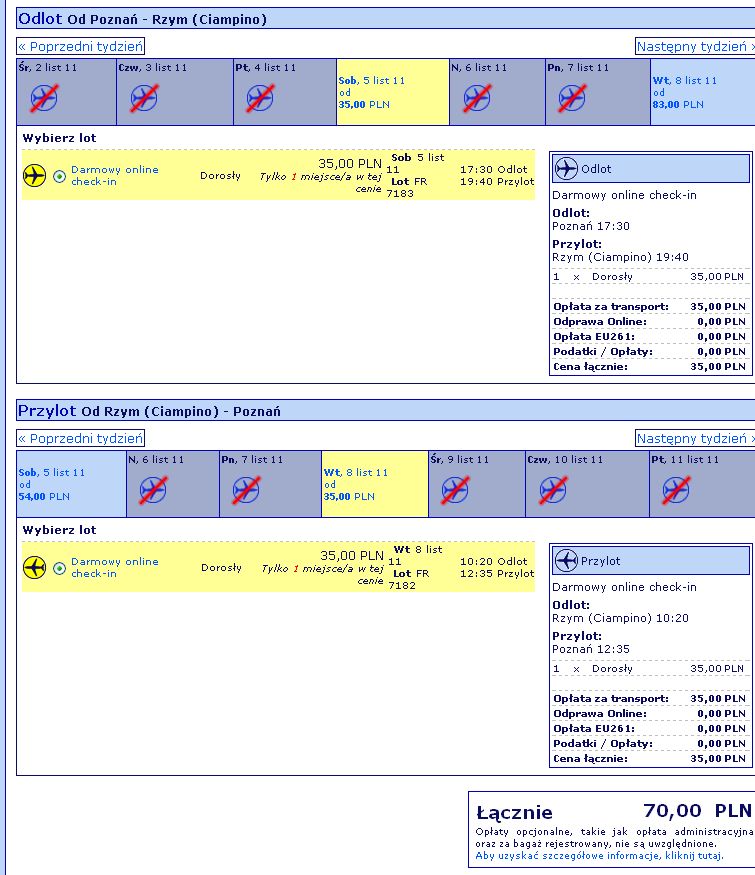Viewport: 755px width, 875px height.
Task: Go to previous week for outbound flights
Action: [80, 46]
